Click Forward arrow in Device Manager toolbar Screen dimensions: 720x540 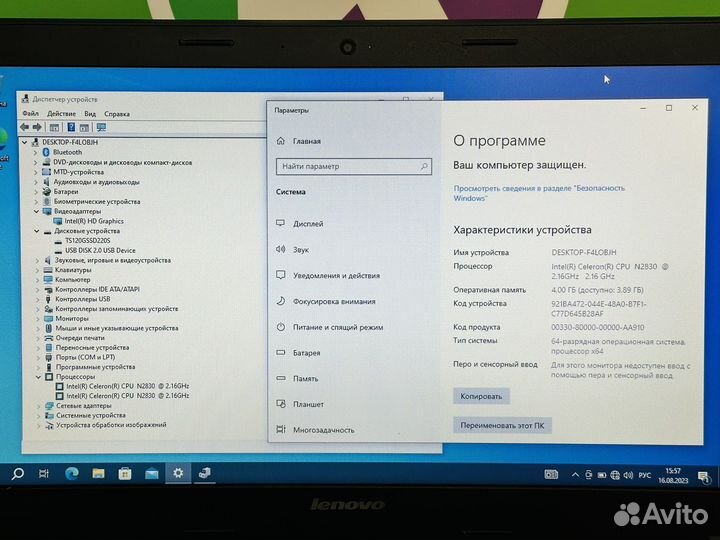click(x=37, y=127)
